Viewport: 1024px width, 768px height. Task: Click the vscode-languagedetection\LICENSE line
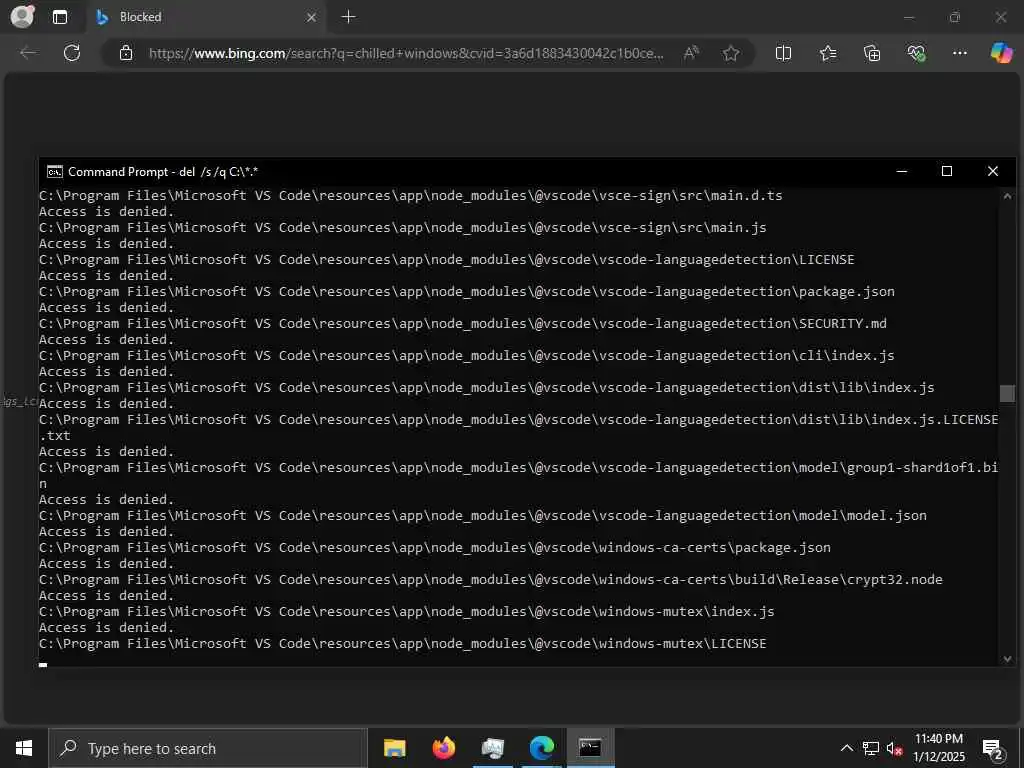point(447,259)
